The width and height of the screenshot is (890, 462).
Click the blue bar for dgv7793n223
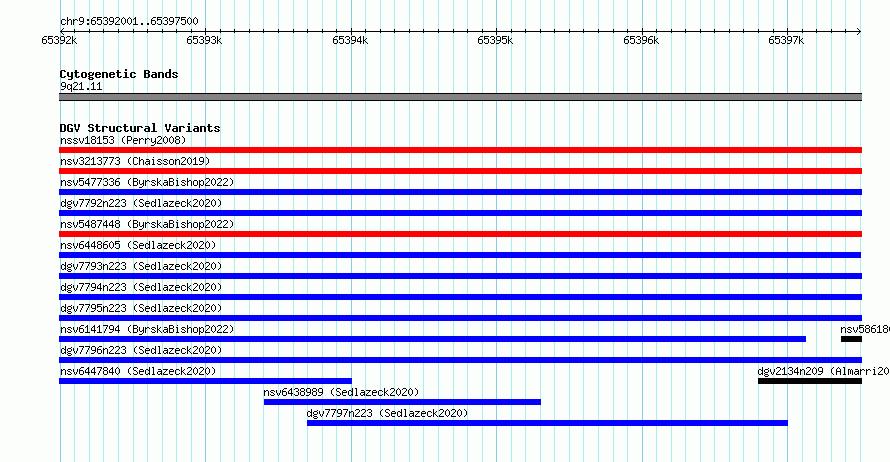click(460, 276)
